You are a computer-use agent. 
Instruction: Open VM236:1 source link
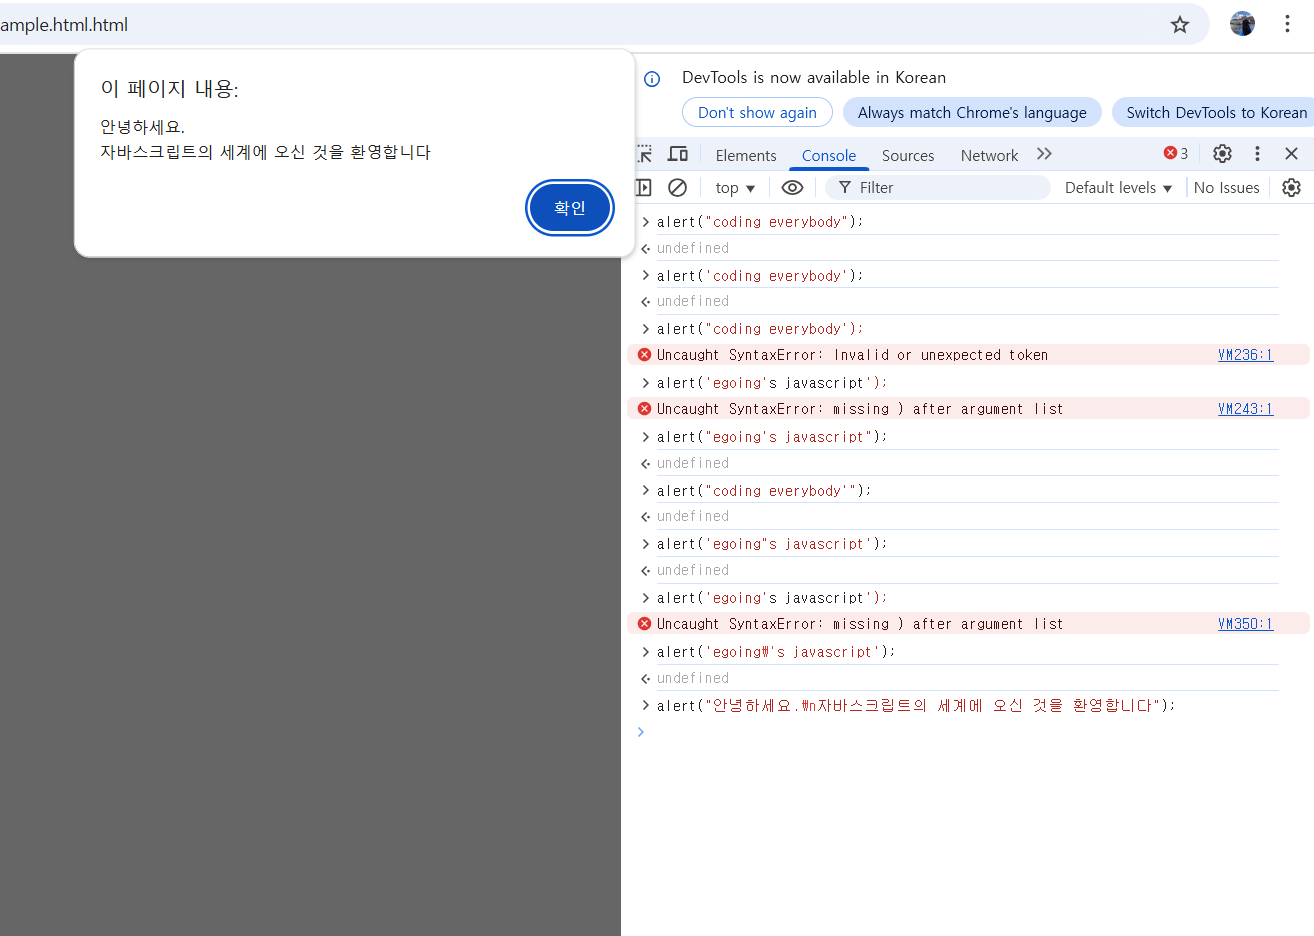pyautogui.click(x=1245, y=355)
